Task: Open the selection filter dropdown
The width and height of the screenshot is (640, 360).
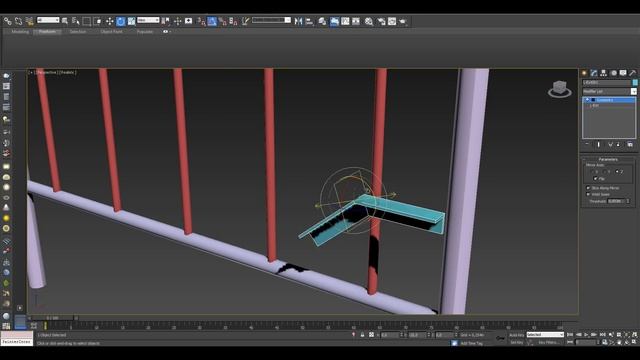Action: (x=48, y=20)
